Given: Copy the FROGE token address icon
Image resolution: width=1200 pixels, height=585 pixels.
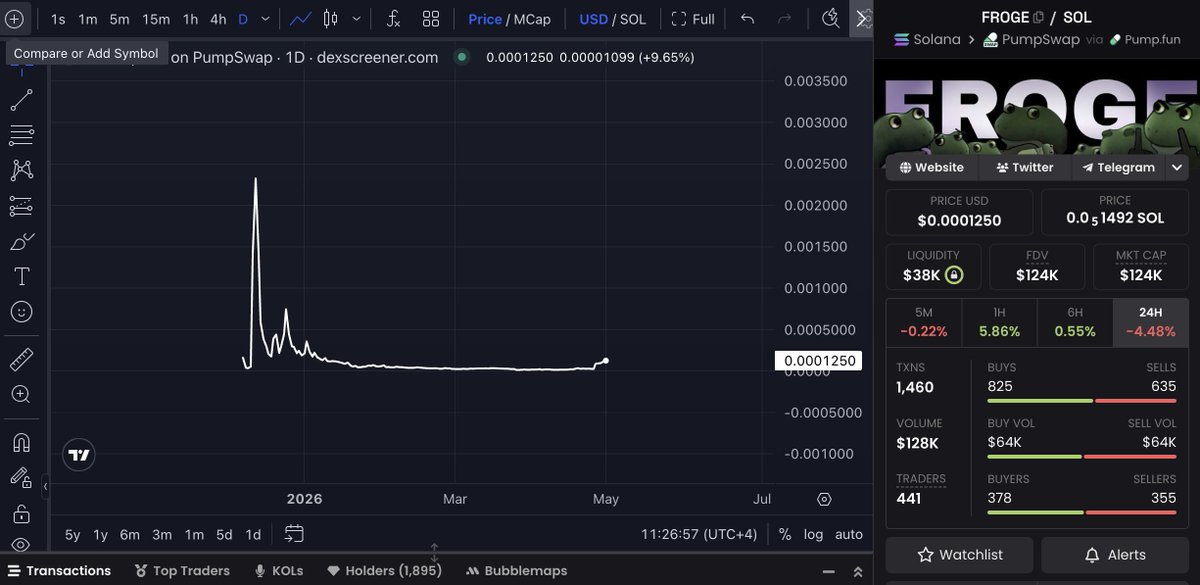Looking at the screenshot, I should click(1038, 17).
